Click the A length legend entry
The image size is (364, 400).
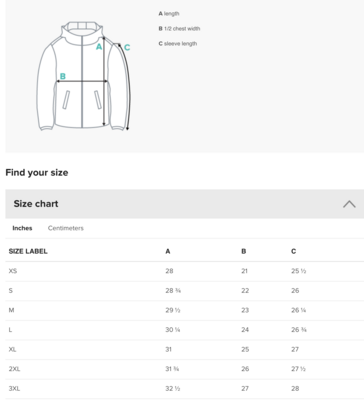pyautogui.click(x=169, y=14)
